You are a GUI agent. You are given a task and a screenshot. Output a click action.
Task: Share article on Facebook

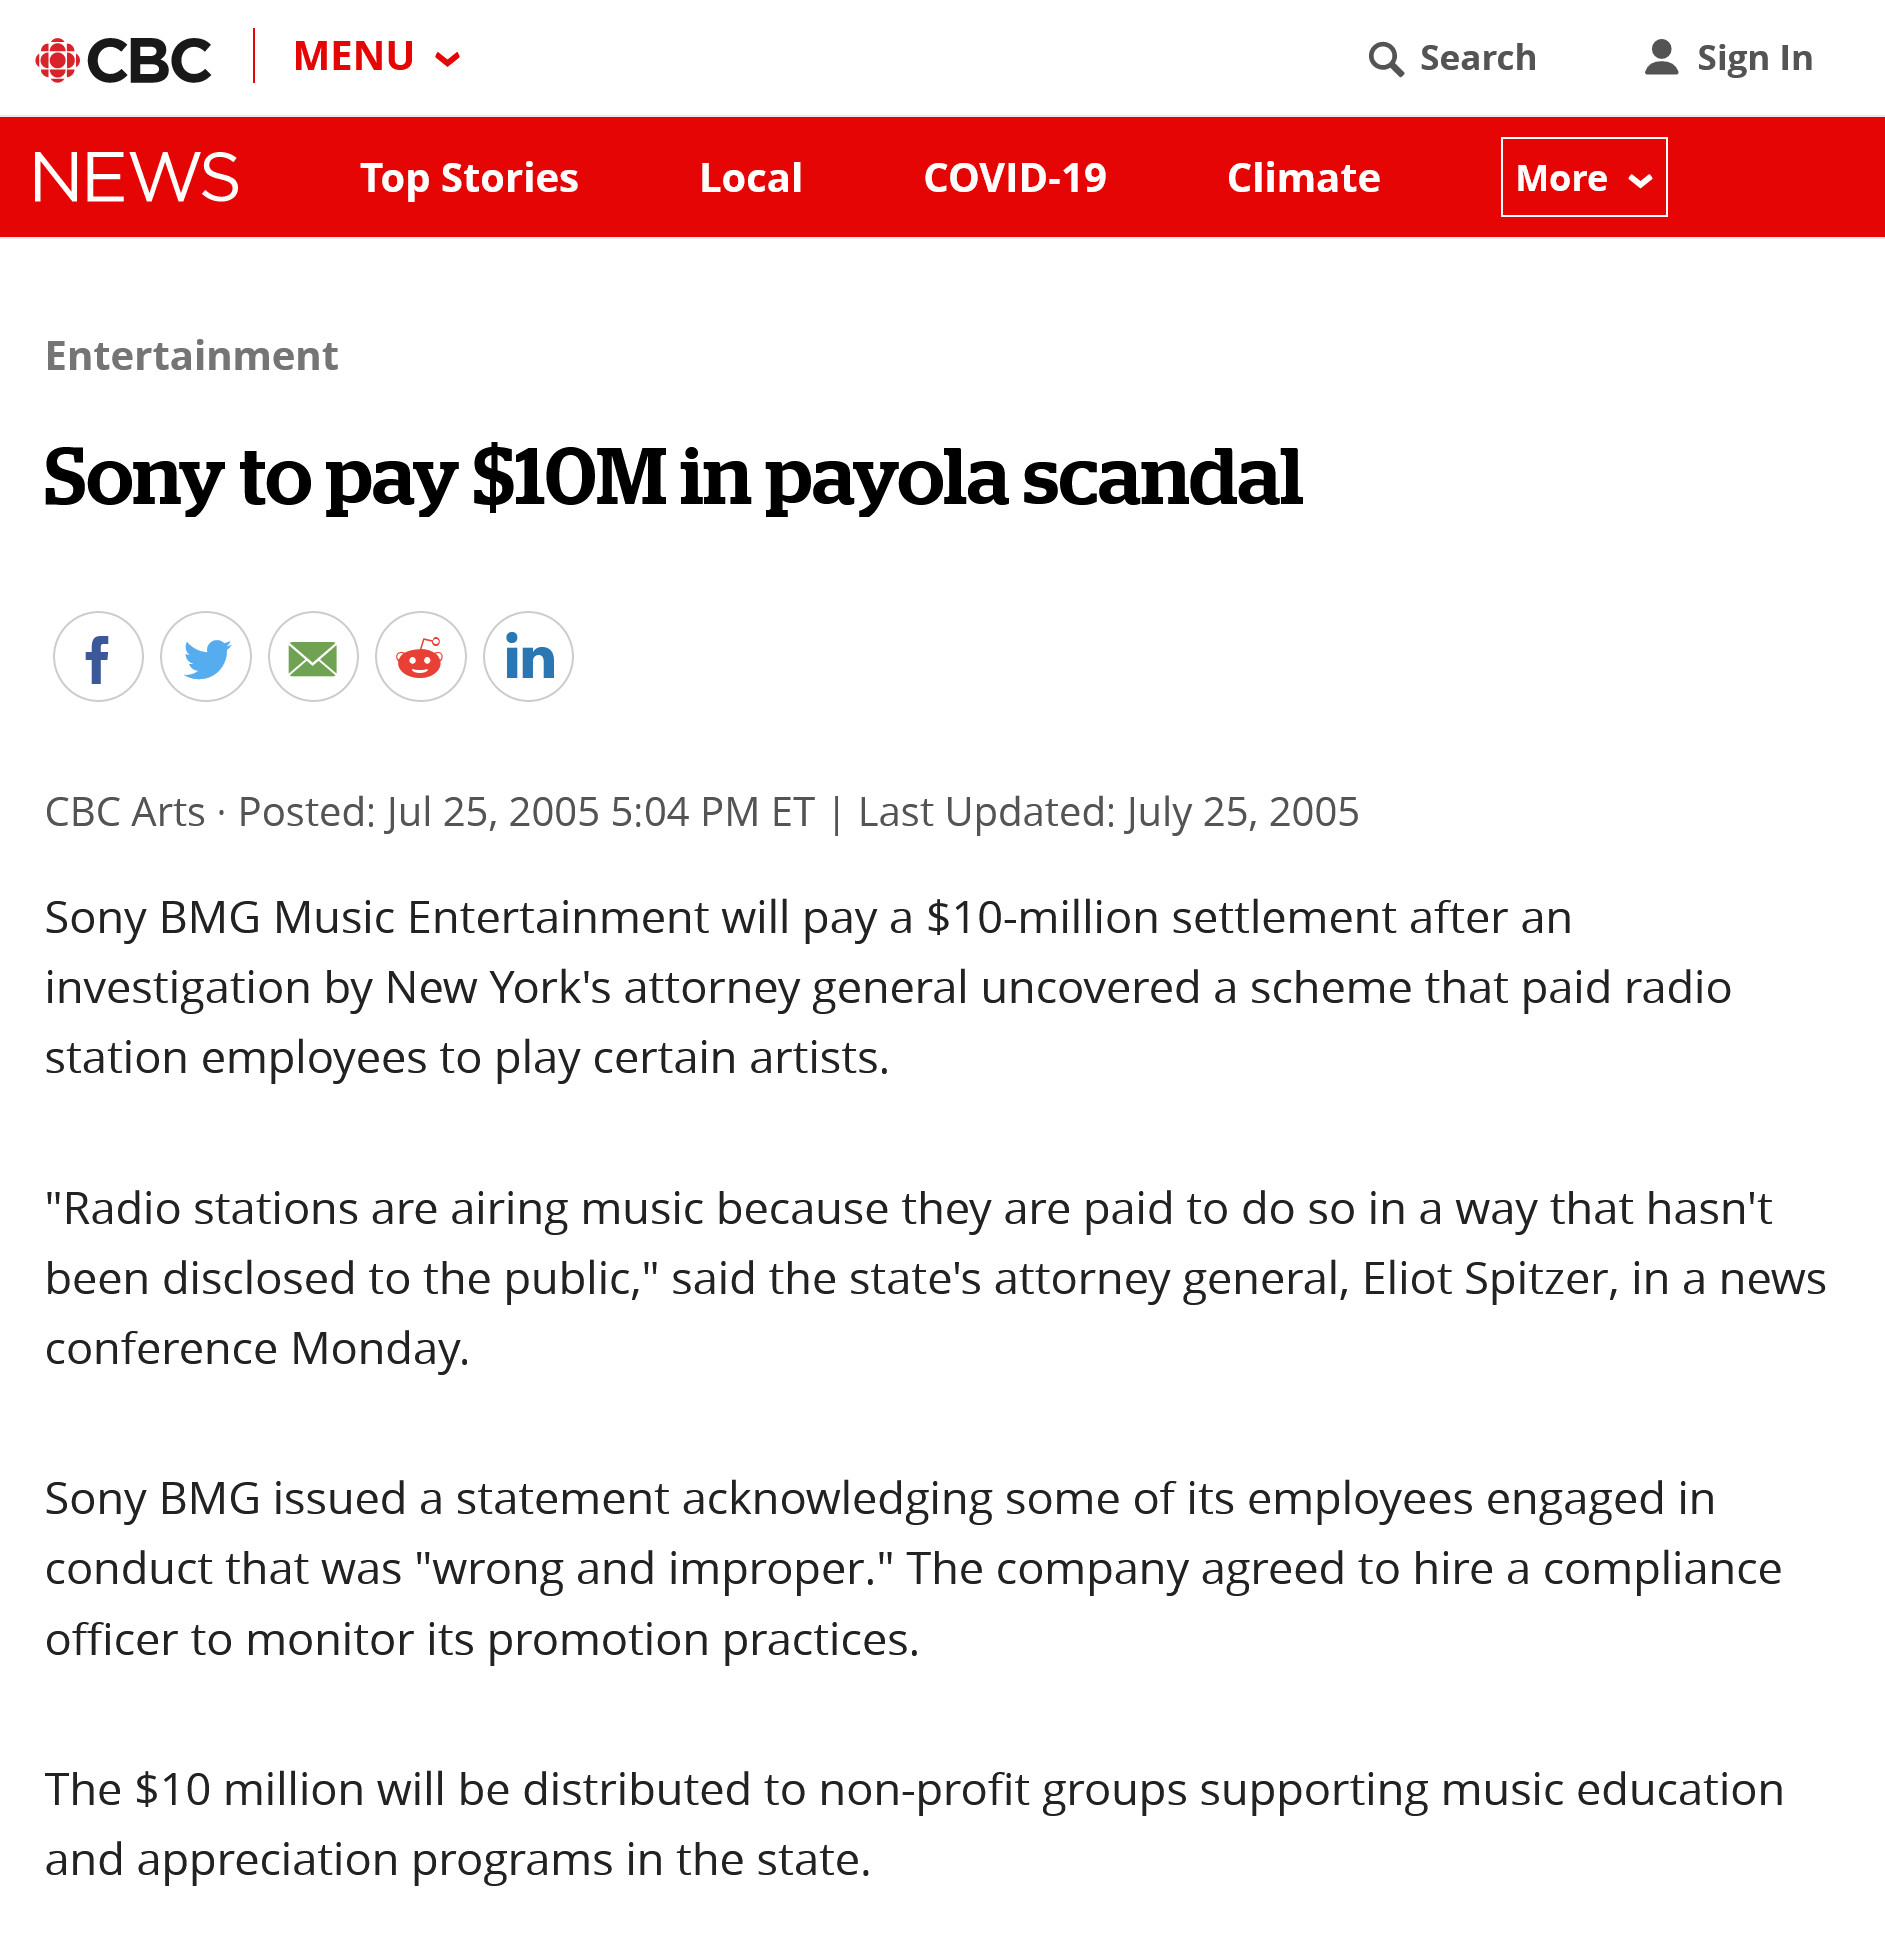[98, 657]
